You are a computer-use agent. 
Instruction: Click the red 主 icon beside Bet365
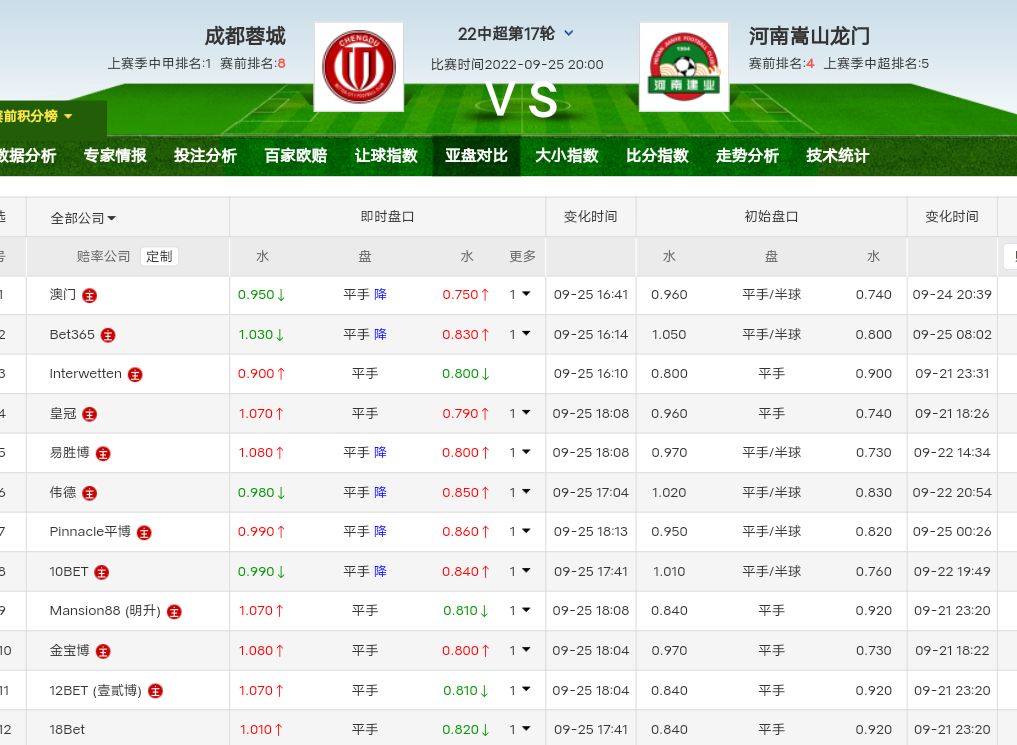(x=108, y=335)
